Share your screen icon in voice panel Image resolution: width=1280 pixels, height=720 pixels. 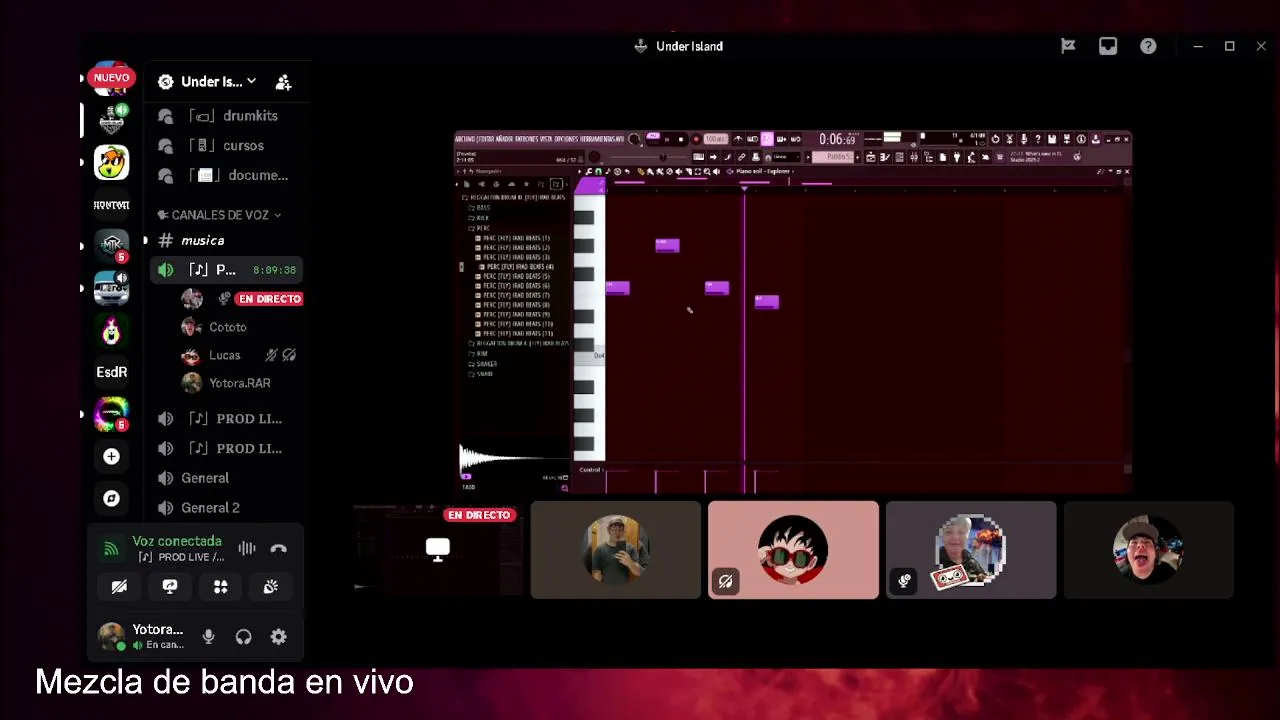(x=170, y=587)
